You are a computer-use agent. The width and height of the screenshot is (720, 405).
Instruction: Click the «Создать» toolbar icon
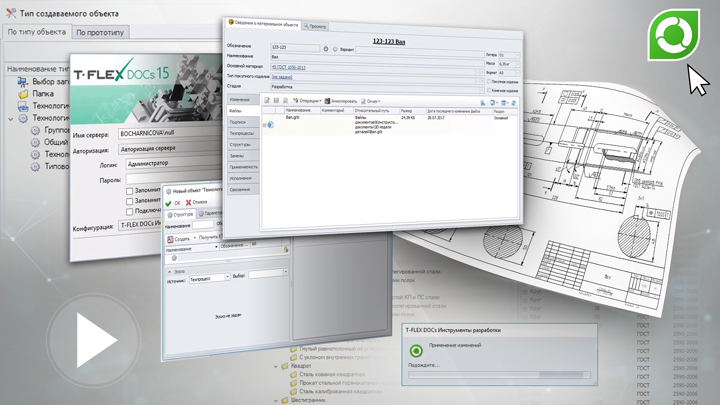170,239
